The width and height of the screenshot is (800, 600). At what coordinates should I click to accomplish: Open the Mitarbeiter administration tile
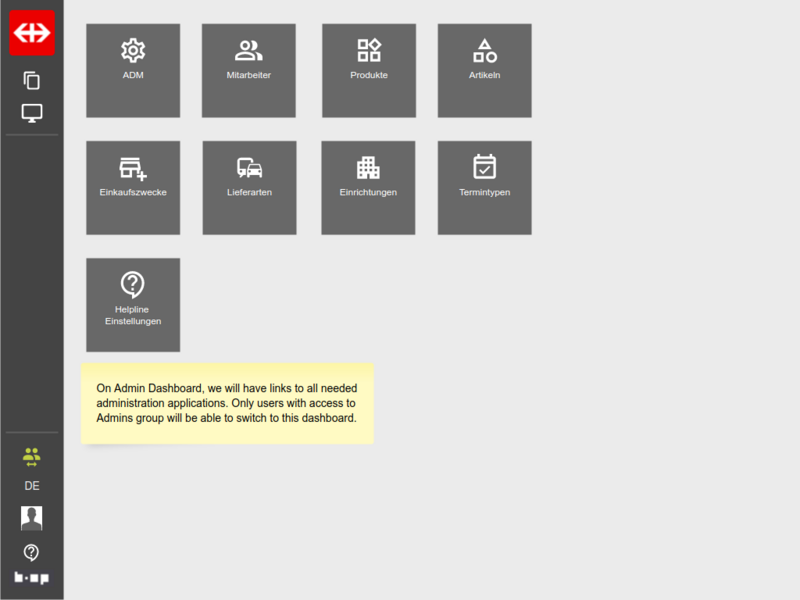tap(249, 70)
